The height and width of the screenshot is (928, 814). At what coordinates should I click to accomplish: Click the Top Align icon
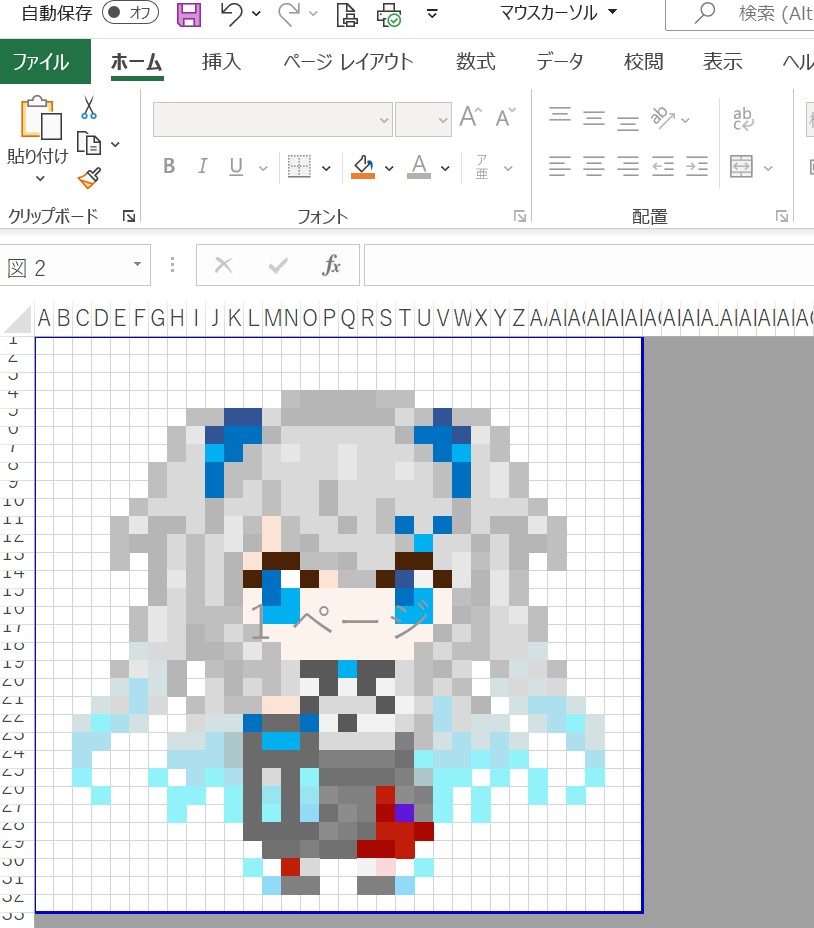tap(559, 115)
